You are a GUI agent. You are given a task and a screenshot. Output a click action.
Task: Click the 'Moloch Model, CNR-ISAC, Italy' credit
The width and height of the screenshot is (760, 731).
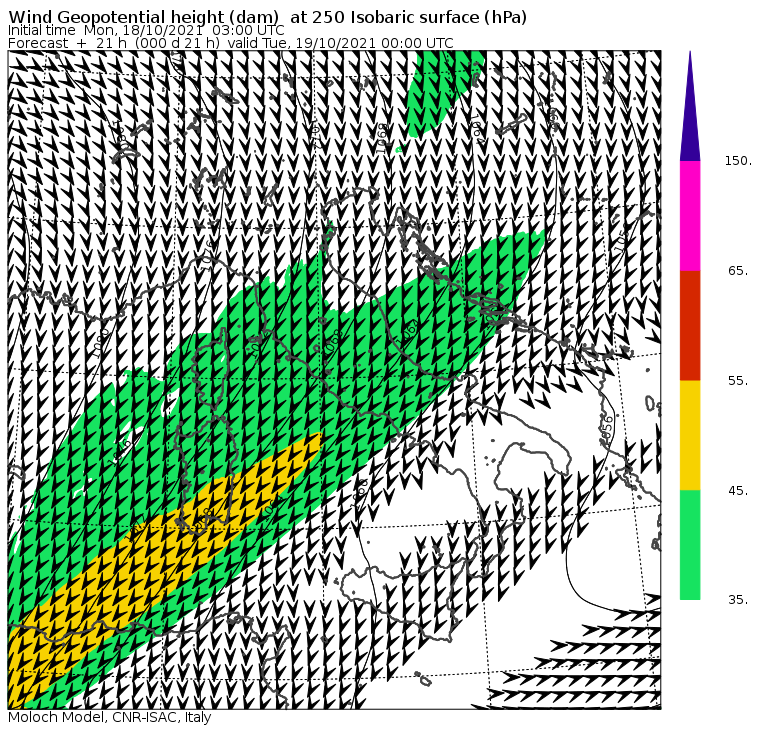(110, 717)
